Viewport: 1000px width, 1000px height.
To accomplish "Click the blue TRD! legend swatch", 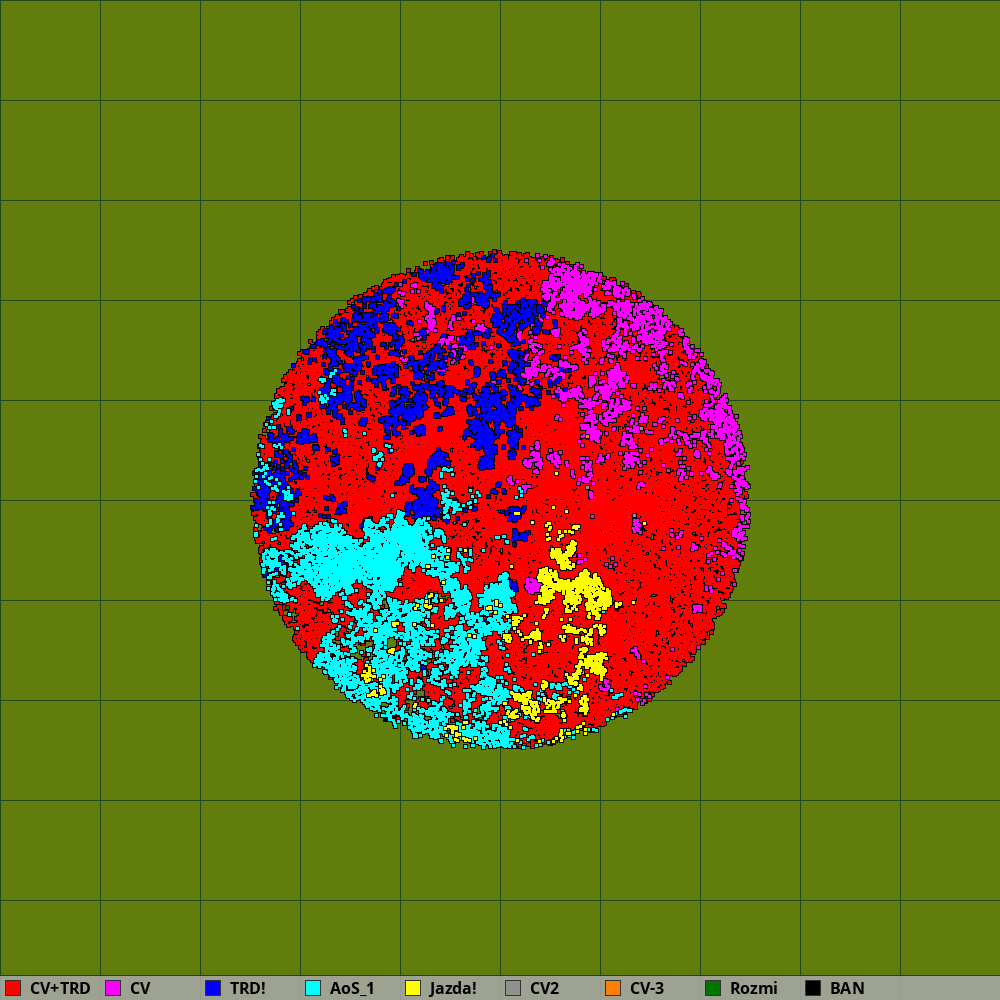I will pyautogui.click(x=213, y=988).
